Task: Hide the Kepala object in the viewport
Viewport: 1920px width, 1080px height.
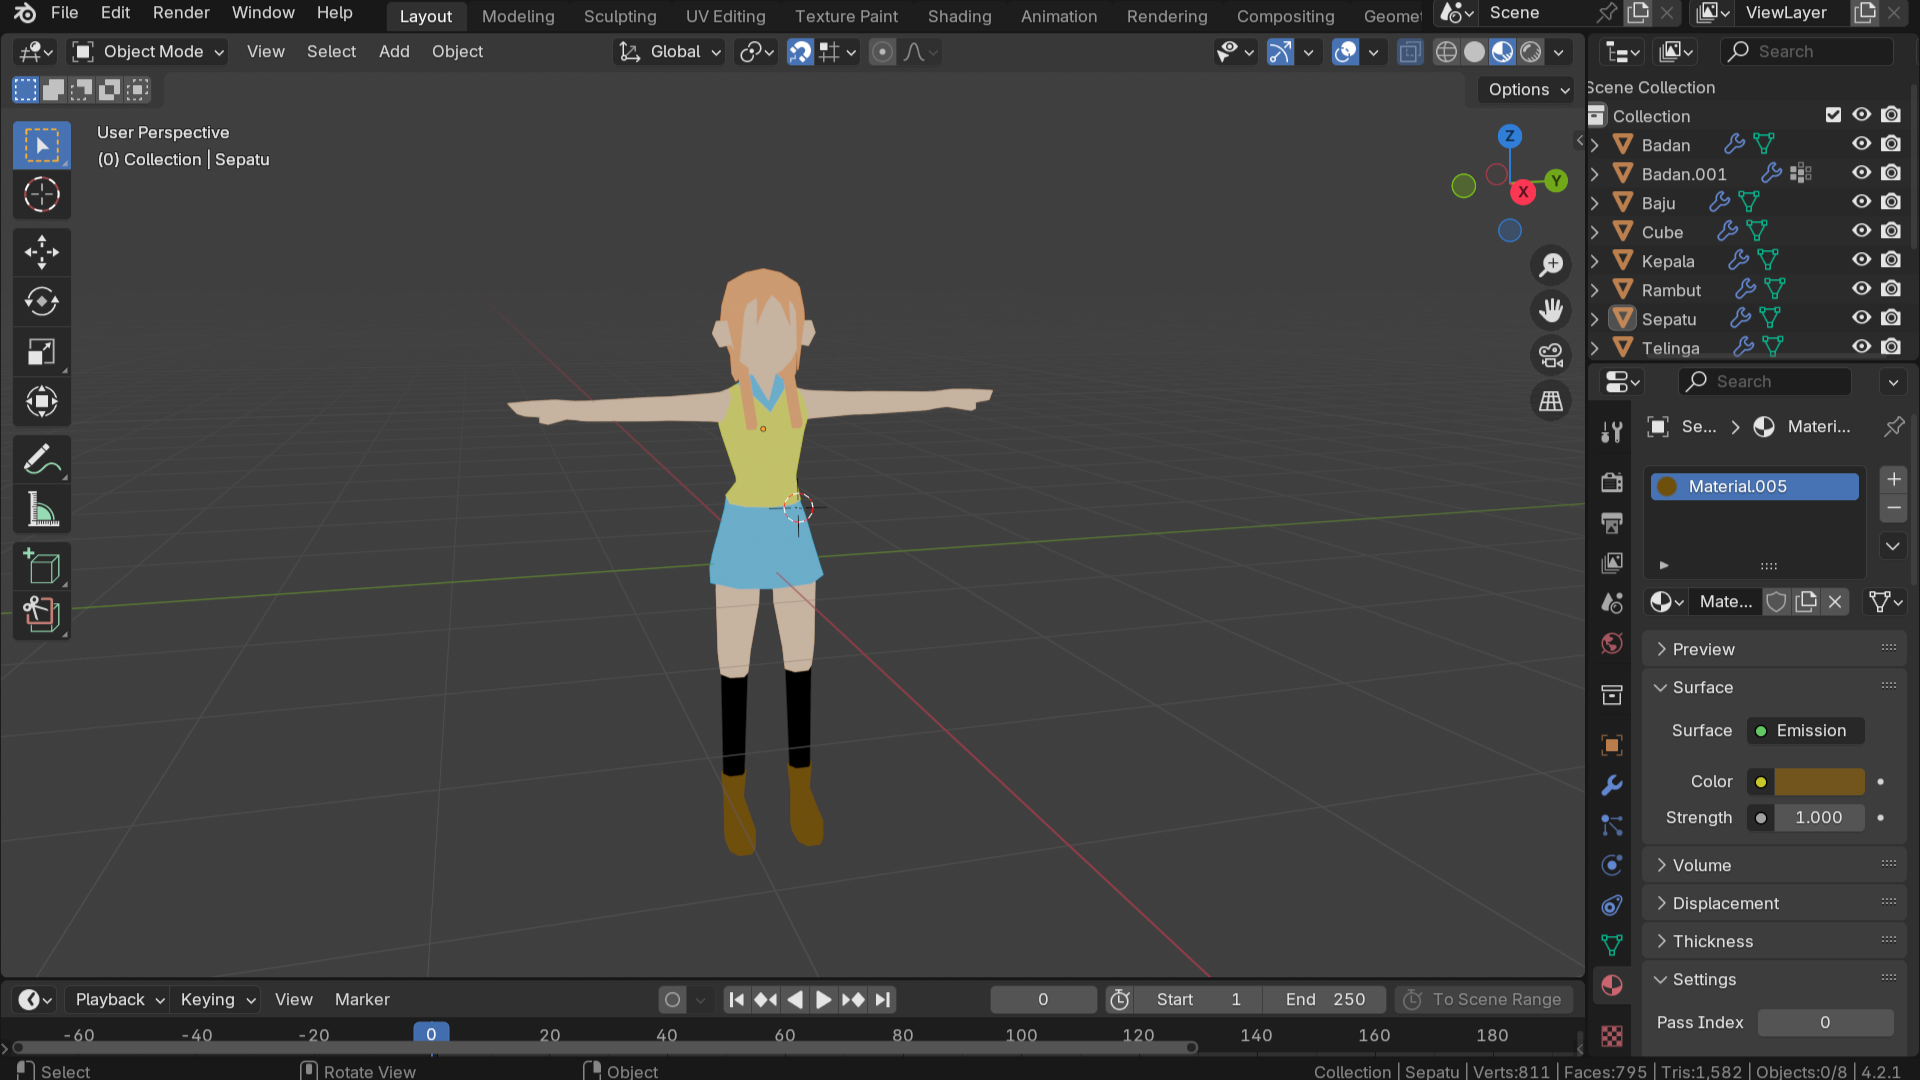Action: point(1861,260)
